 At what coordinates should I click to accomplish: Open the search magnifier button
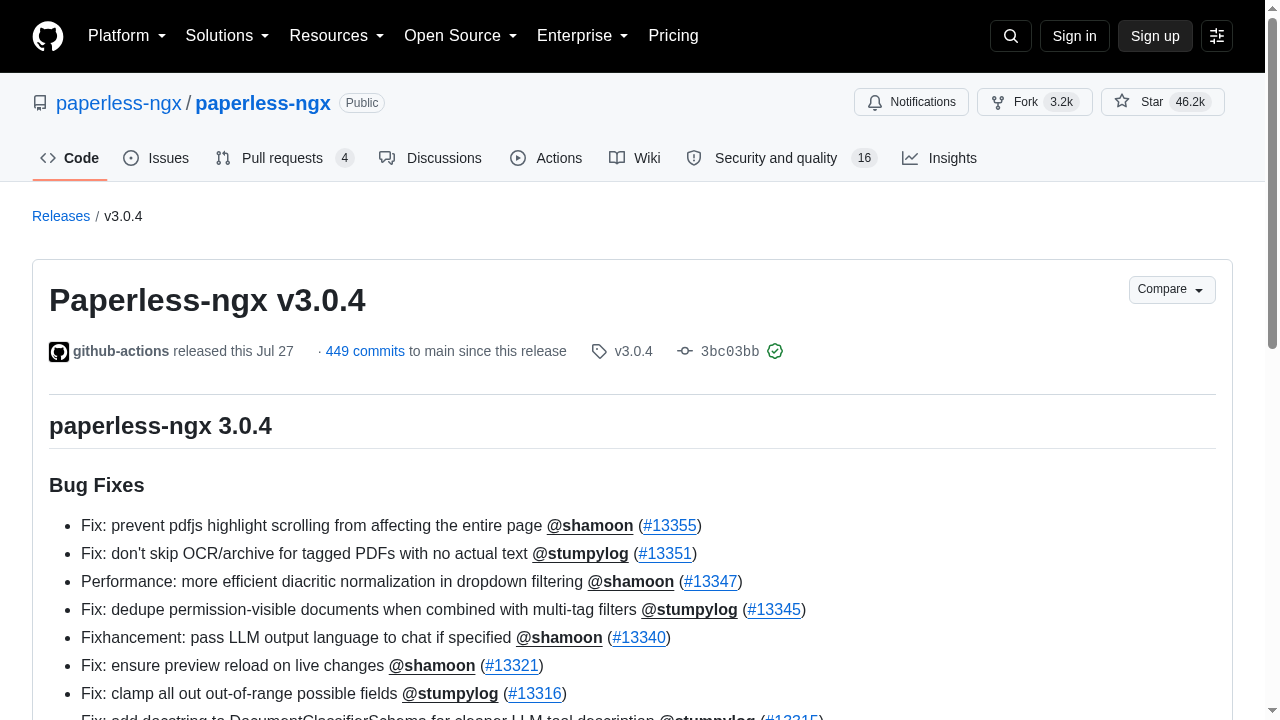click(1010, 36)
